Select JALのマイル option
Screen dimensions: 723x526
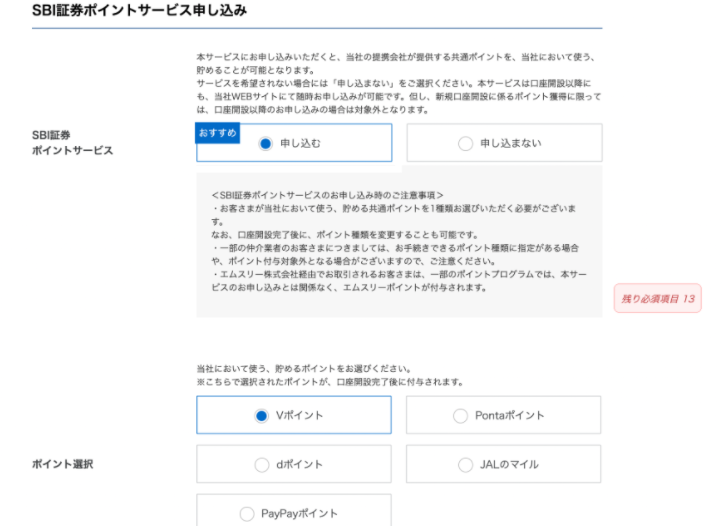coord(464,465)
